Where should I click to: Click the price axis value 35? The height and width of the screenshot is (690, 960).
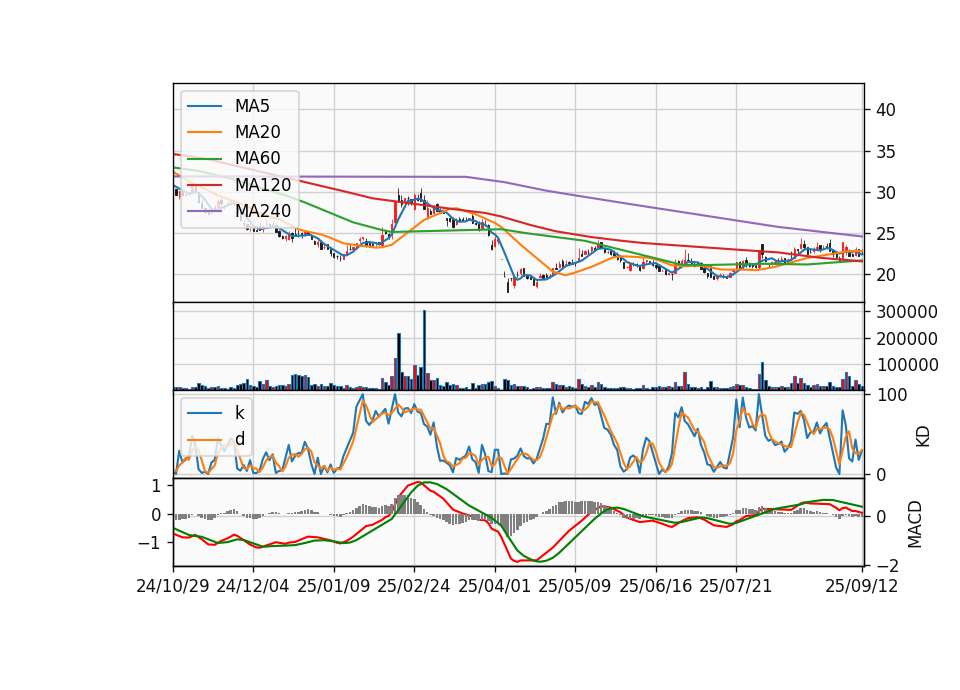886,152
